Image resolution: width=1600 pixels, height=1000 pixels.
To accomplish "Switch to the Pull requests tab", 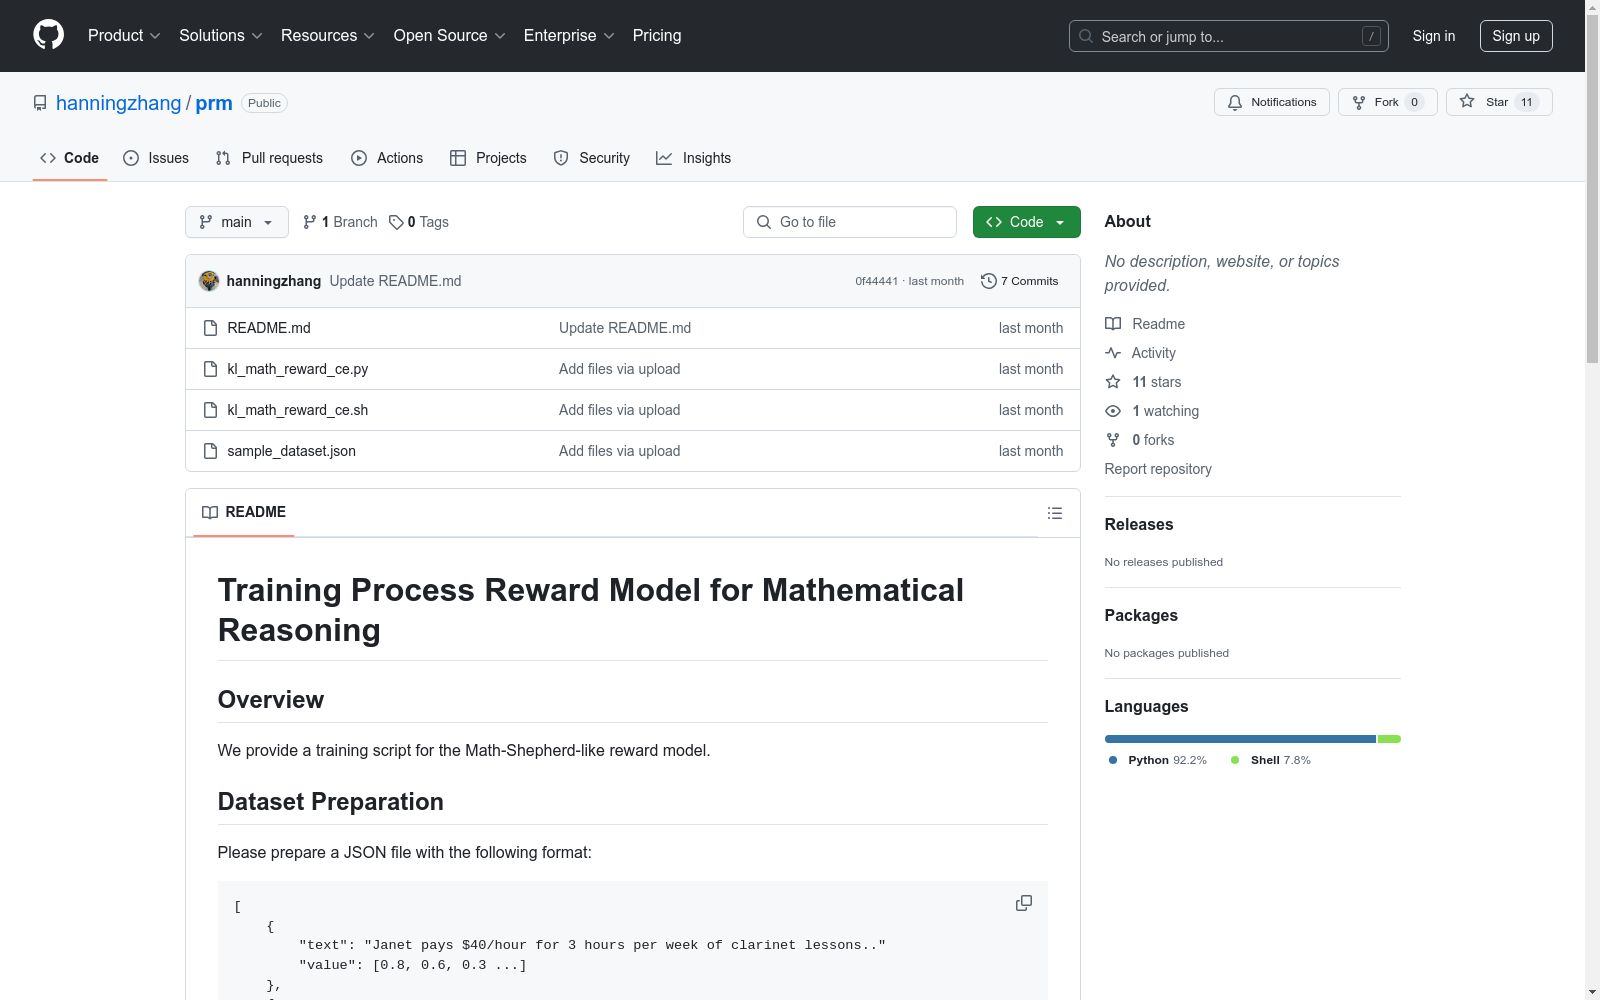I will click(269, 158).
